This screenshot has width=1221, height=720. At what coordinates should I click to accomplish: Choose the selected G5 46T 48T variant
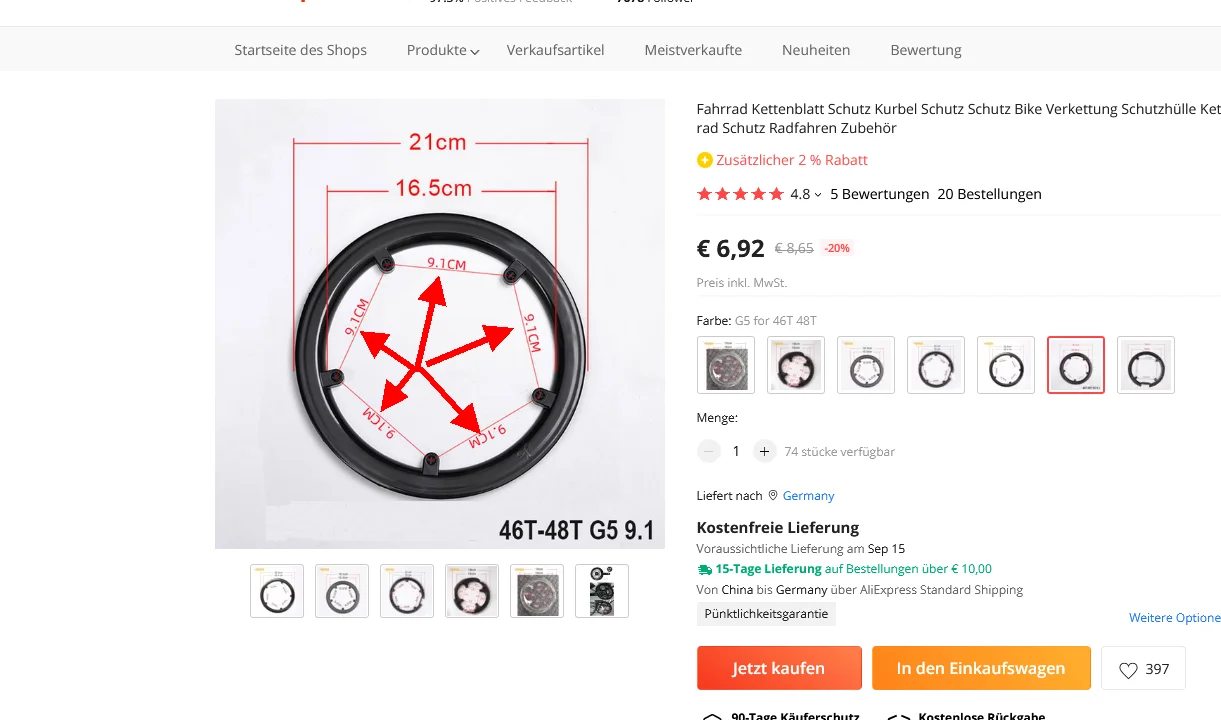click(x=1076, y=365)
